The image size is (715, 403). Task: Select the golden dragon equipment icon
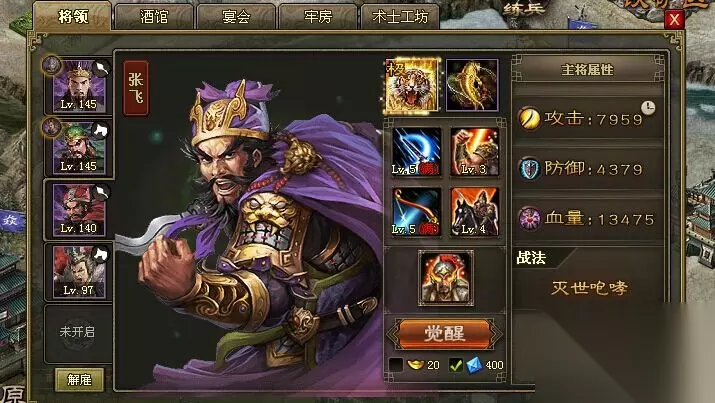472,85
